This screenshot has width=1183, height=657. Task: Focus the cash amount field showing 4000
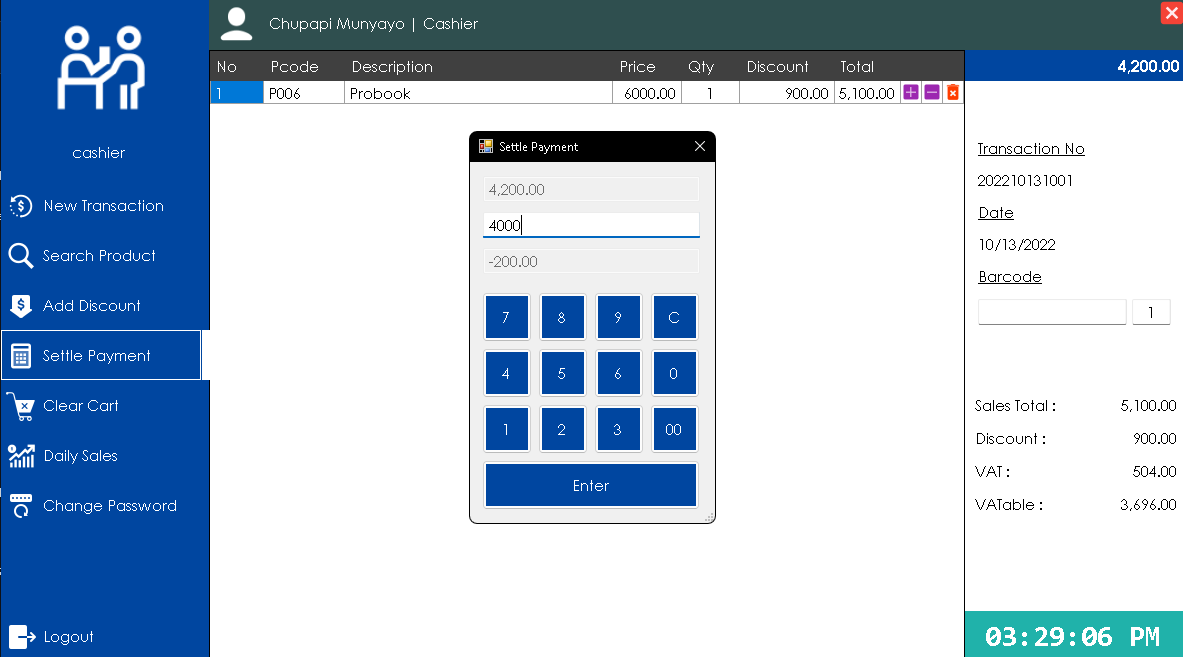(591, 225)
